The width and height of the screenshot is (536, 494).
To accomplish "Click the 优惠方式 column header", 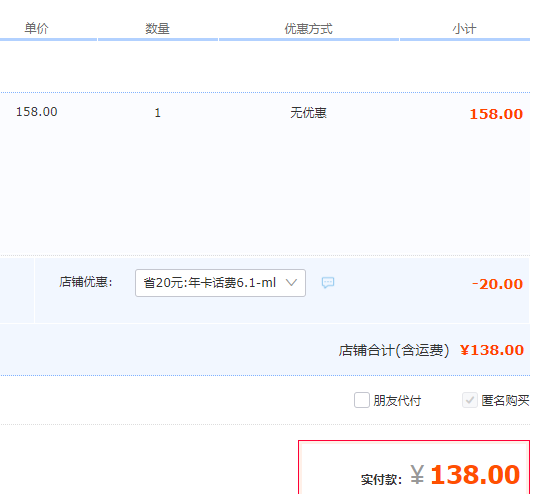I will [x=309, y=29].
